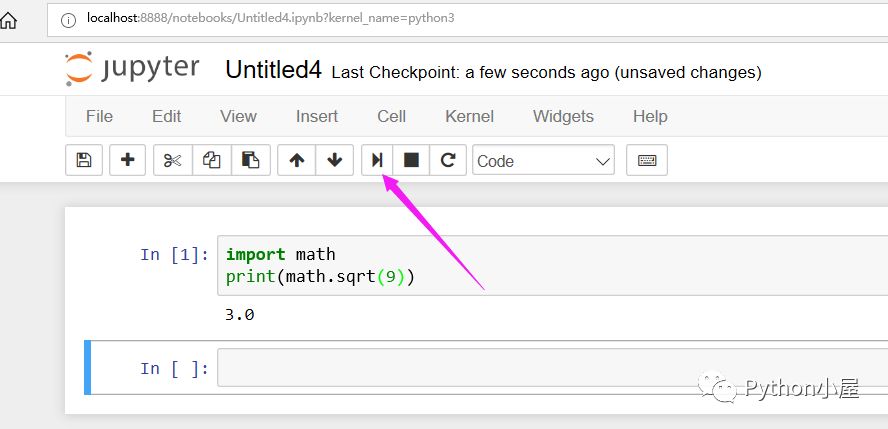Open the Help menu

coord(650,117)
